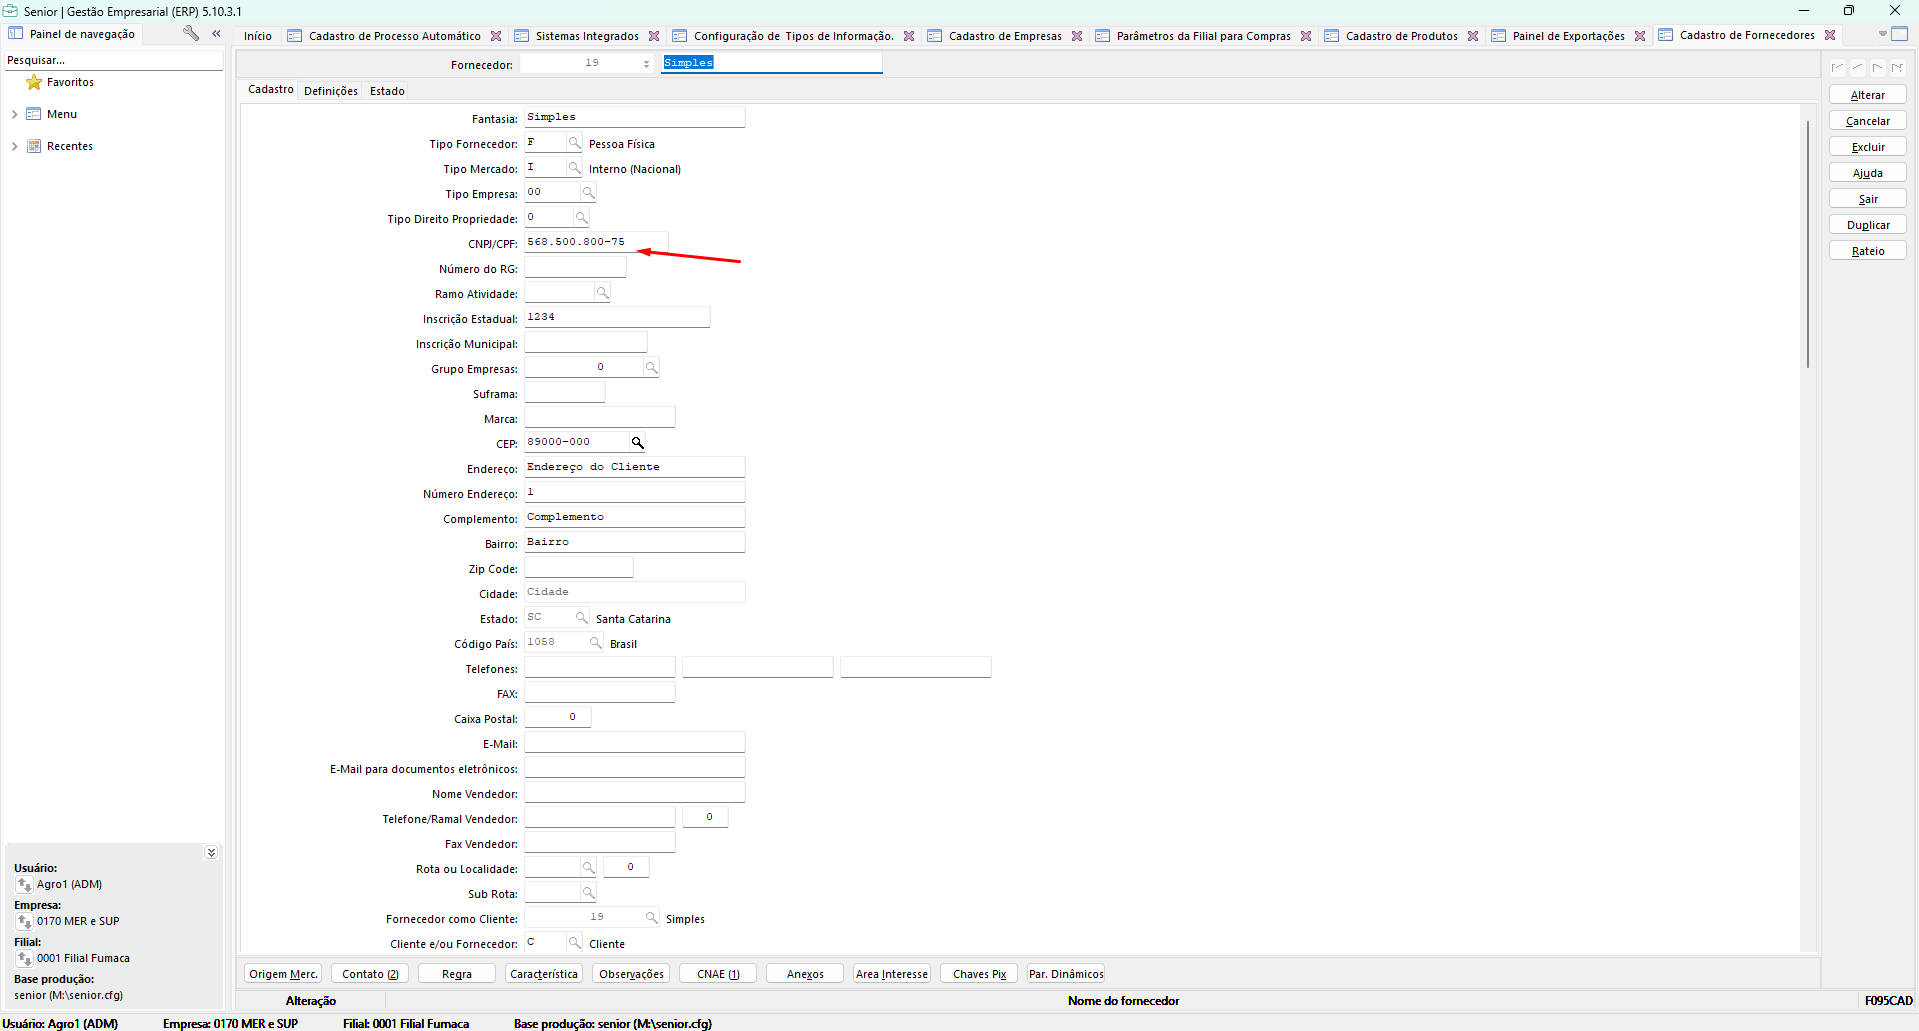Screen dimensions: 1919x1031
Task: Click the switch icon beside 0170 MER e SUP
Action: [x=25, y=922]
